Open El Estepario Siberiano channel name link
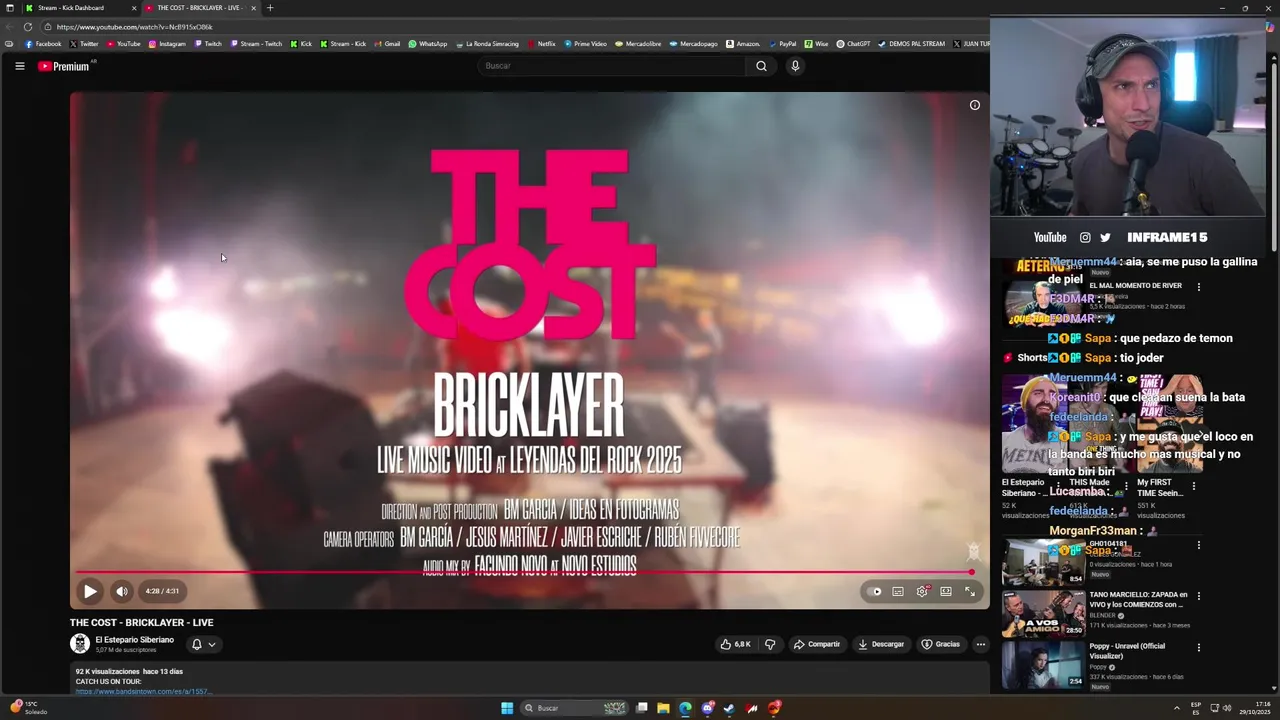The height and width of the screenshot is (720, 1280). point(135,639)
